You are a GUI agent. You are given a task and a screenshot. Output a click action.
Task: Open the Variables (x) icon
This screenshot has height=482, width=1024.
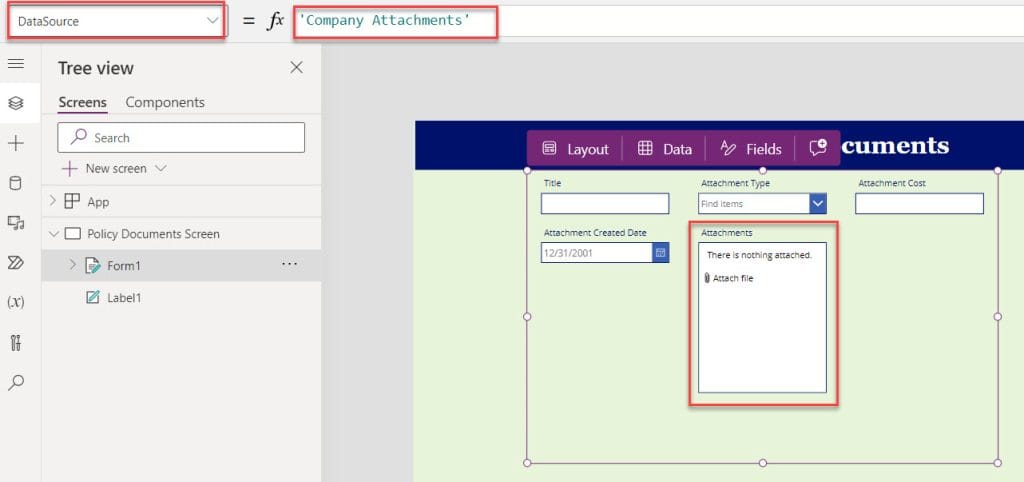[x=16, y=302]
